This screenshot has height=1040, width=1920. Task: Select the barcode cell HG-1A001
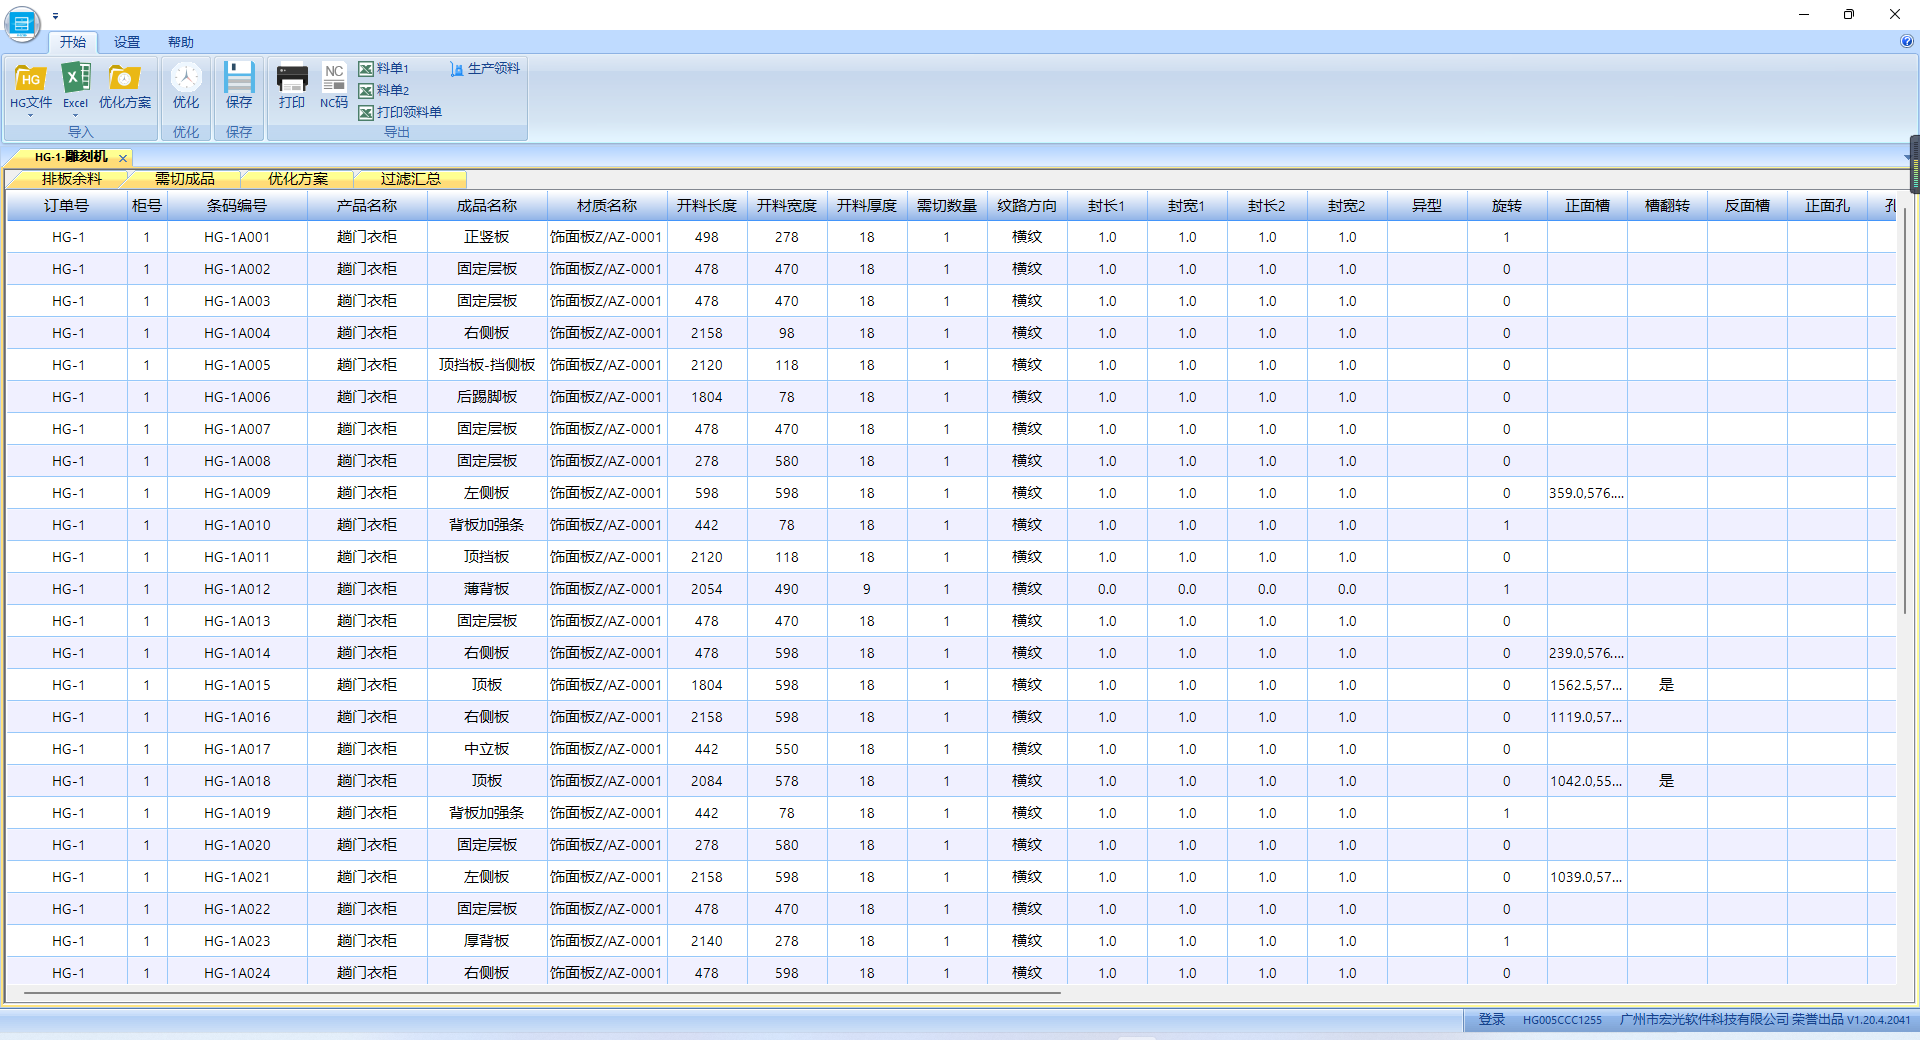237,237
